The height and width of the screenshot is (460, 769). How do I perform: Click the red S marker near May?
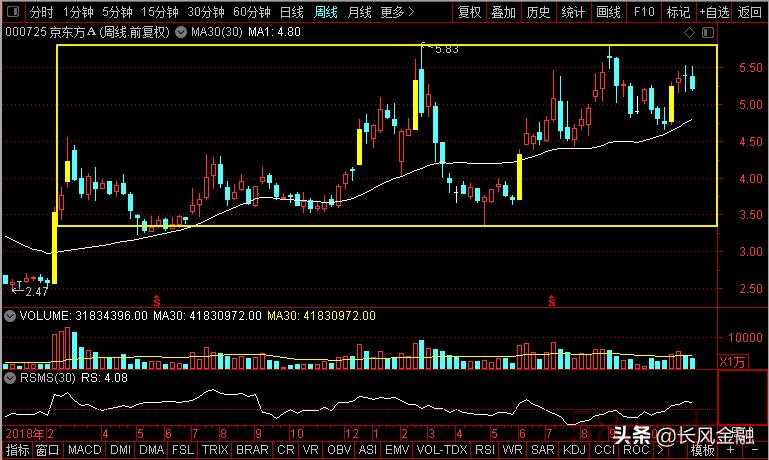point(155,299)
